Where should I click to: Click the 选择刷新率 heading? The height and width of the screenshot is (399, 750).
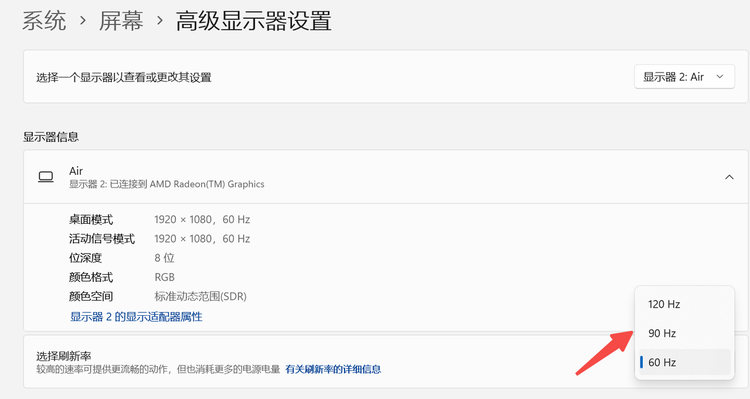[x=64, y=356]
